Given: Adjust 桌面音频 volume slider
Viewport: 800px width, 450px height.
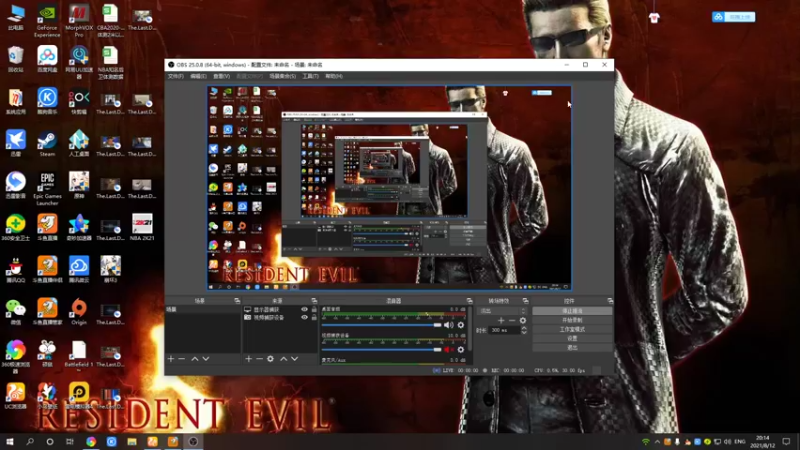Looking at the screenshot, I should pyautogui.click(x=381, y=325).
